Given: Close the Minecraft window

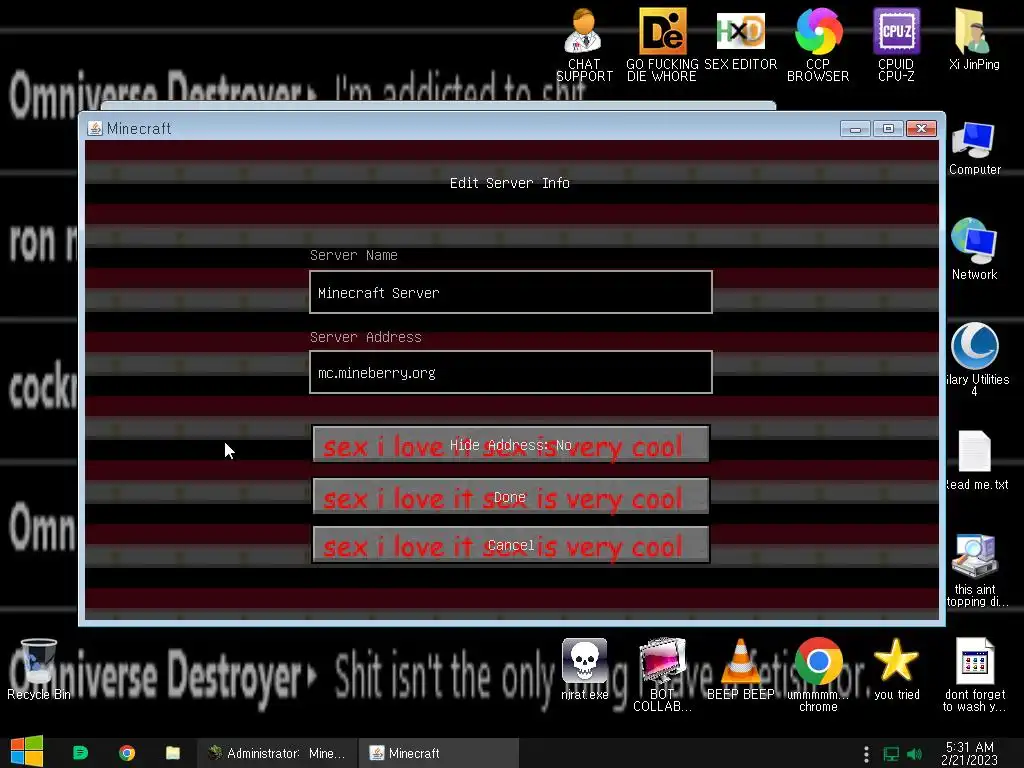Looking at the screenshot, I should pyautogui.click(x=921, y=129).
